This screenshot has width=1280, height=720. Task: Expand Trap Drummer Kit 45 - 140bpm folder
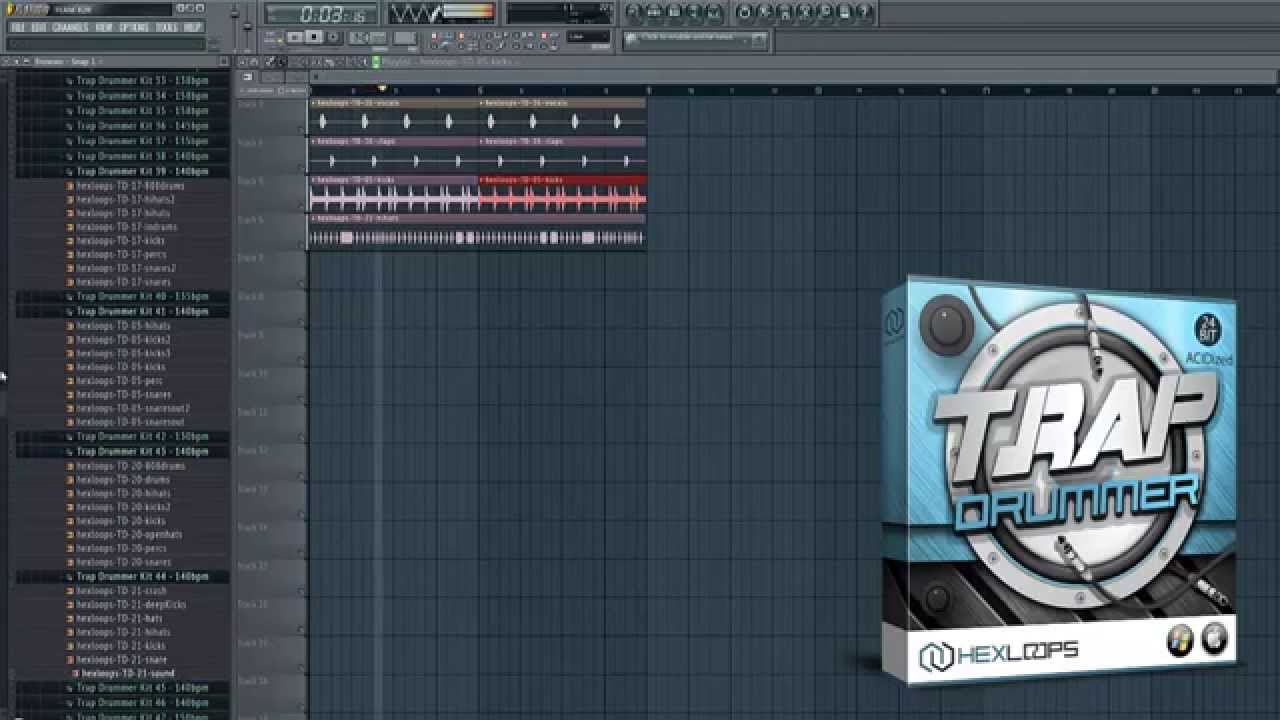[x=143, y=688]
